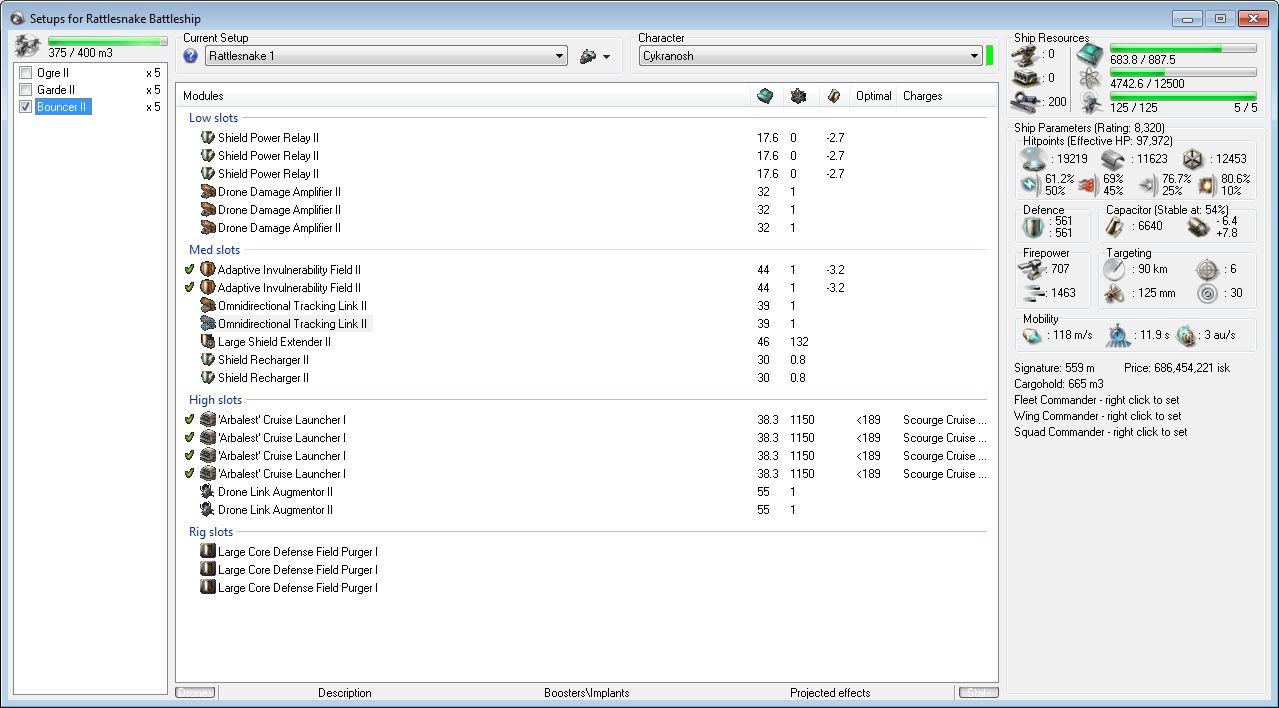
Task: Click the kinetic resistance icon showing 76.7%
Action: pyautogui.click(x=1147, y=184)
